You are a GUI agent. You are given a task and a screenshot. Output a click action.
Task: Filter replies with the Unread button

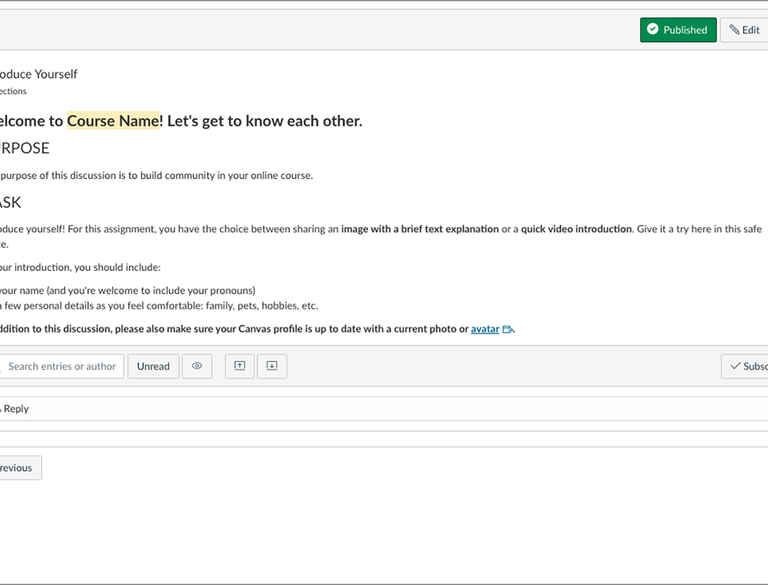point(153,366)
